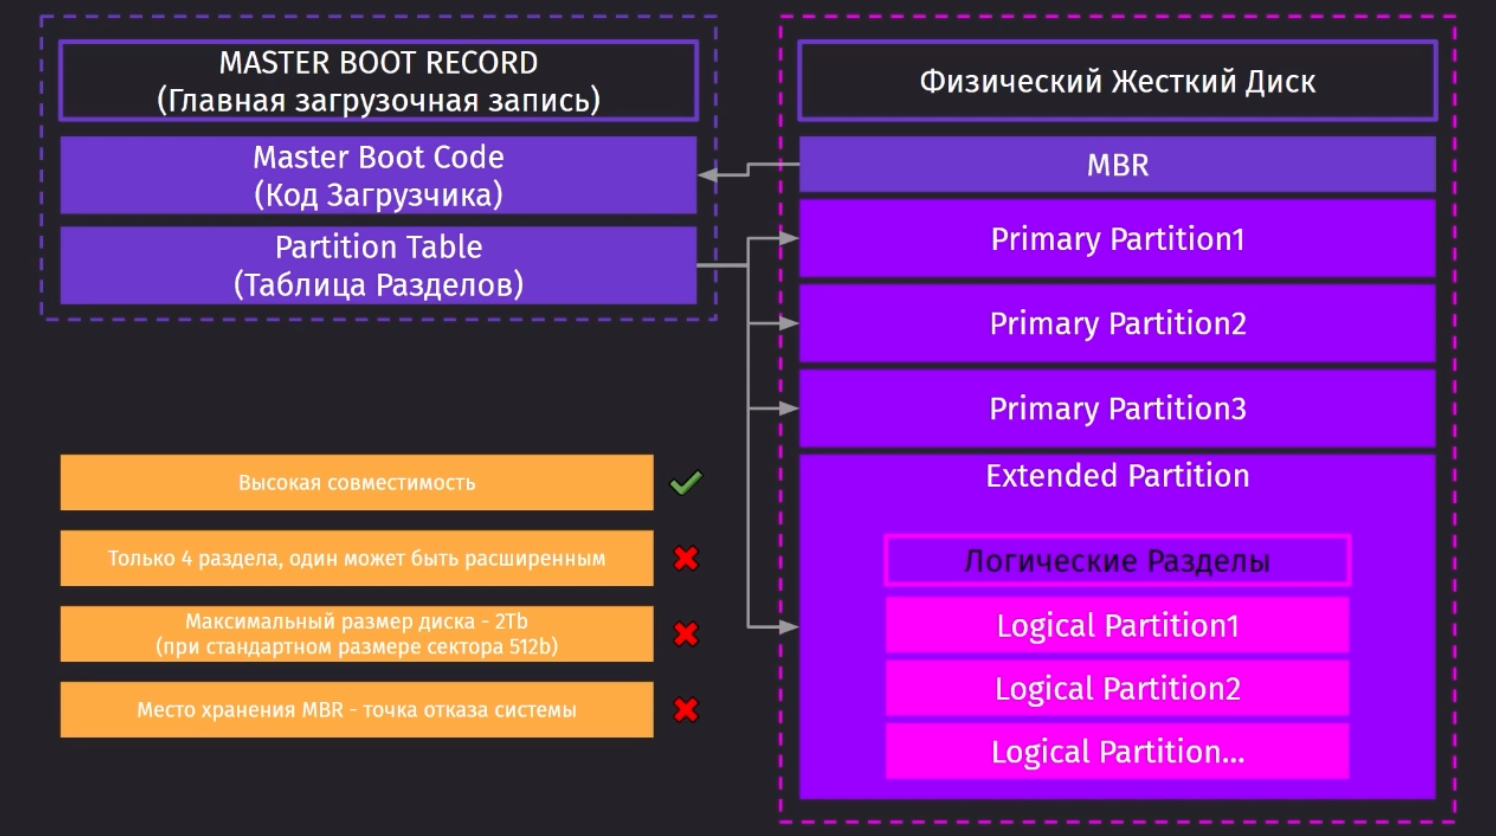
Task: Click the Место хранения MBR orange box
Action: (x=356, y=710)
